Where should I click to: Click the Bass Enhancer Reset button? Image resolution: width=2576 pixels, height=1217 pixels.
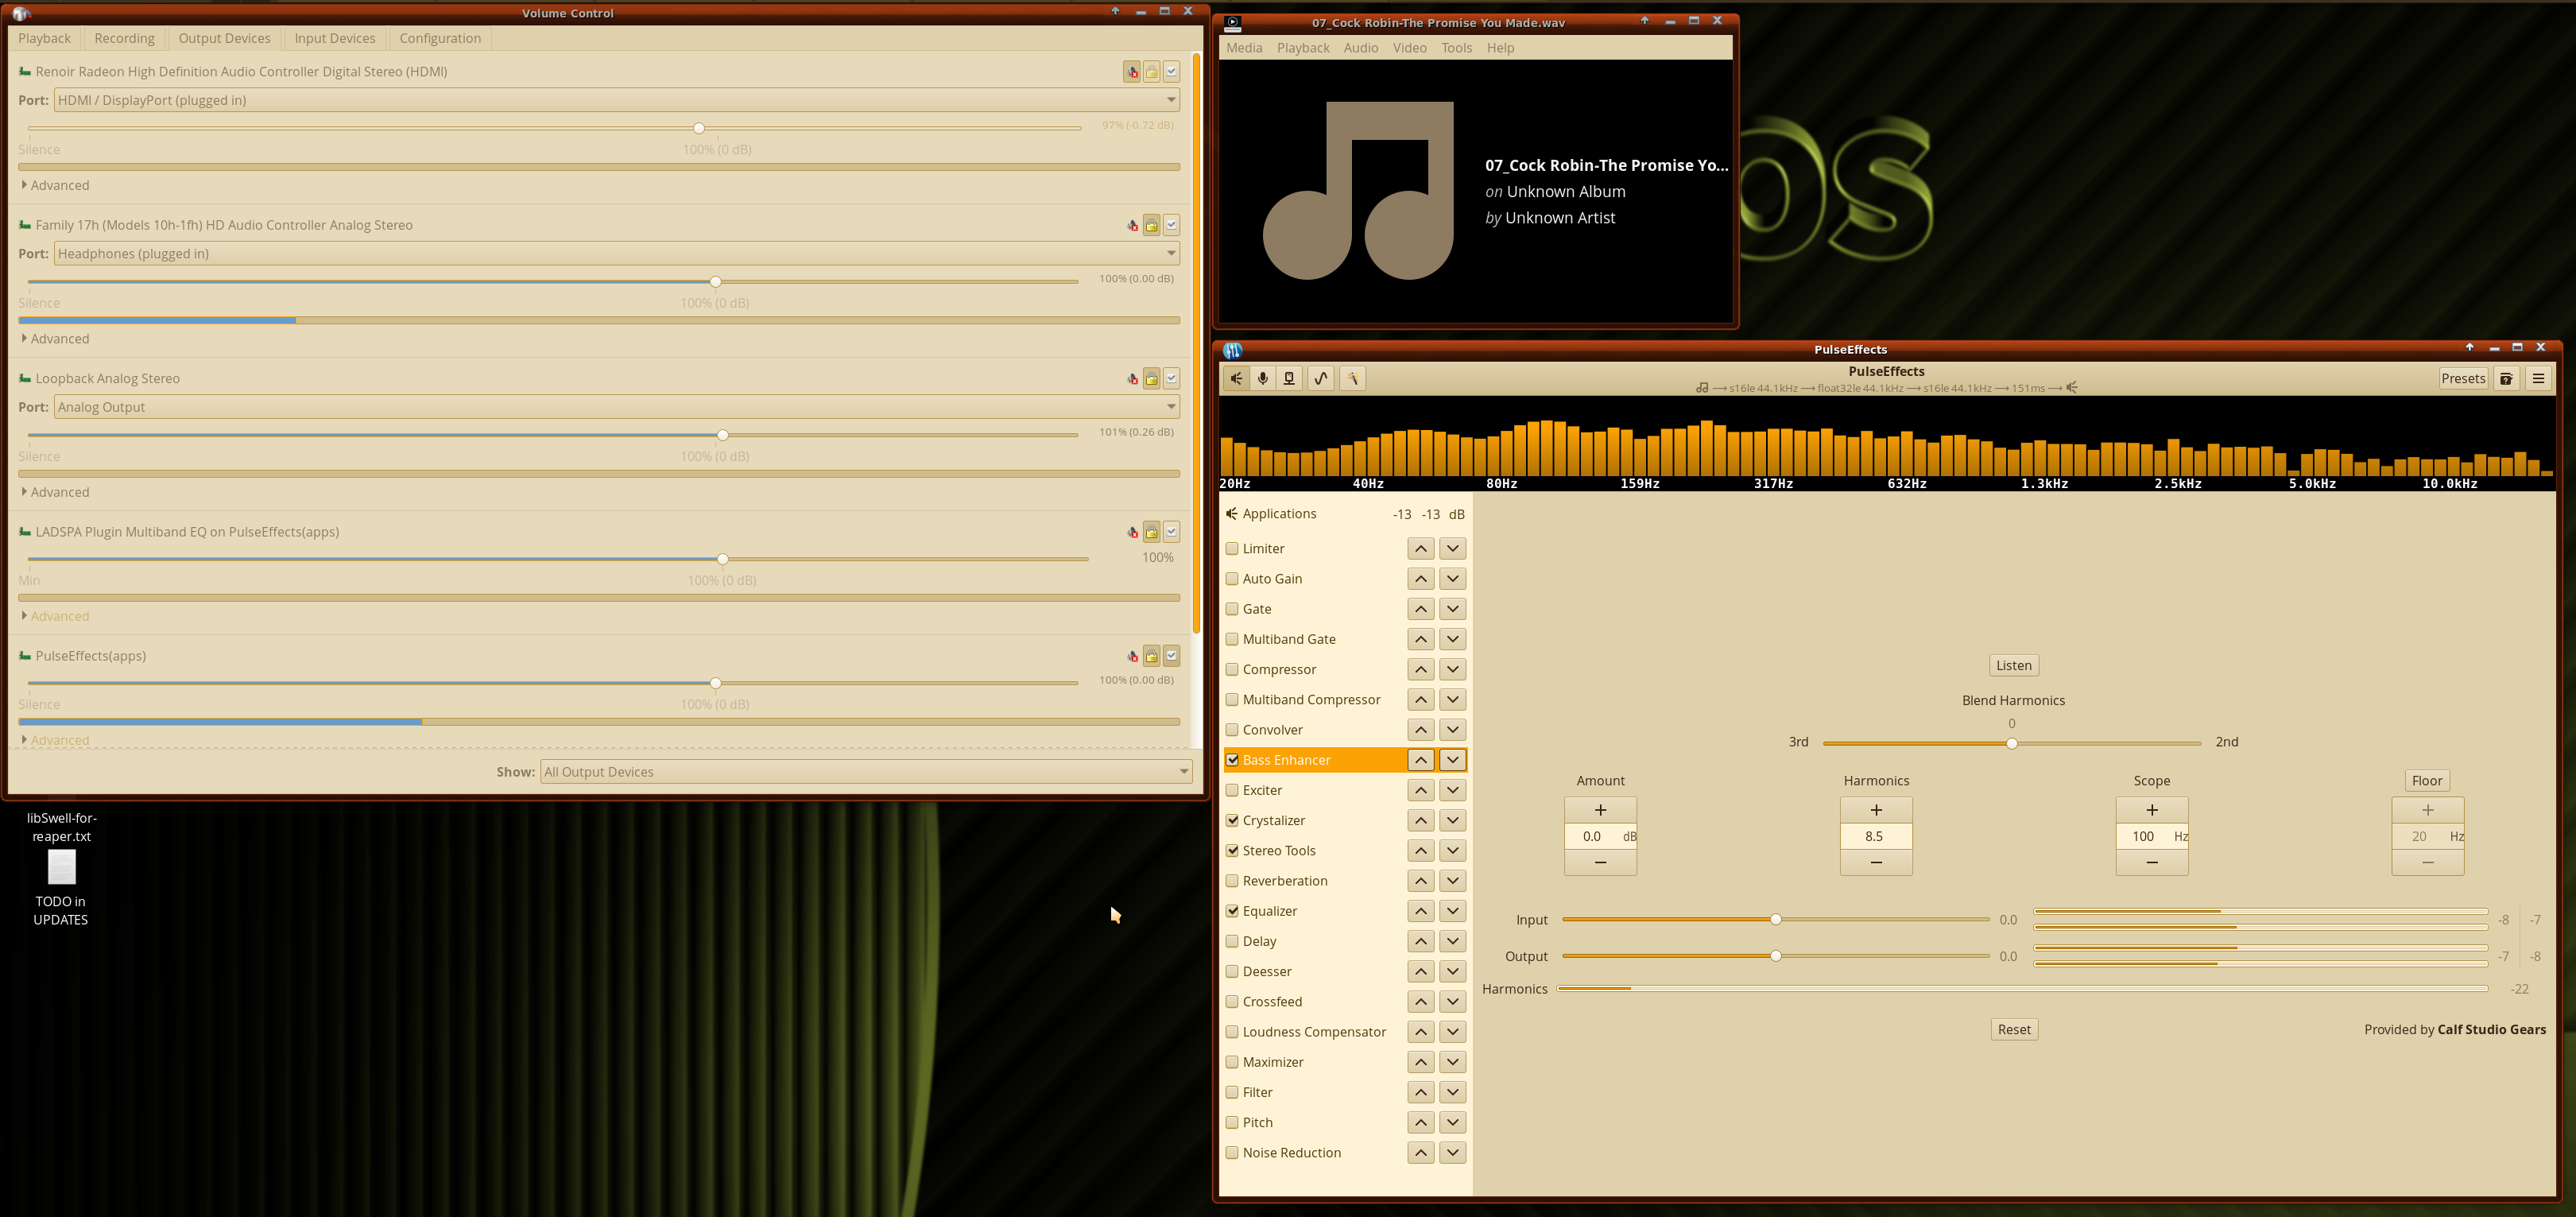pos(2013,1030)
